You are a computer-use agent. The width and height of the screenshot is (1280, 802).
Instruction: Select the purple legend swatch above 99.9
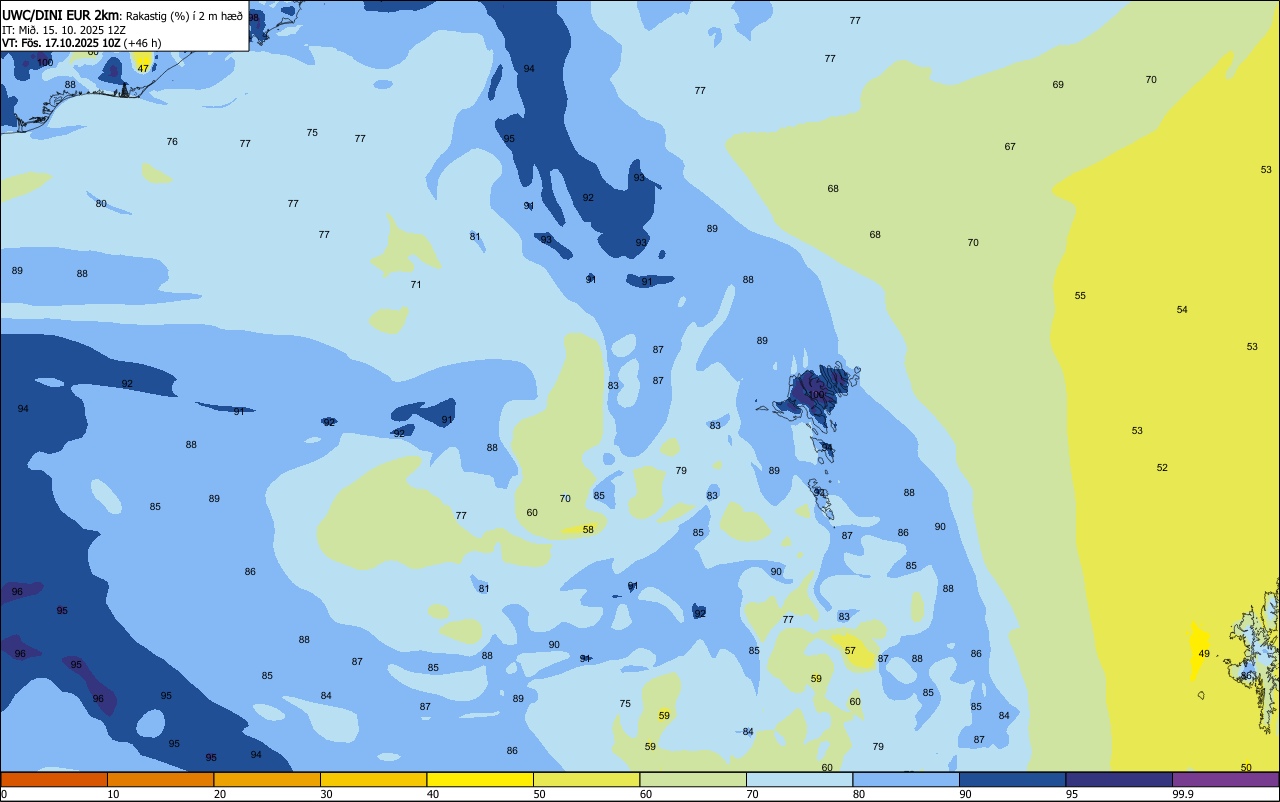[1226, 779]
